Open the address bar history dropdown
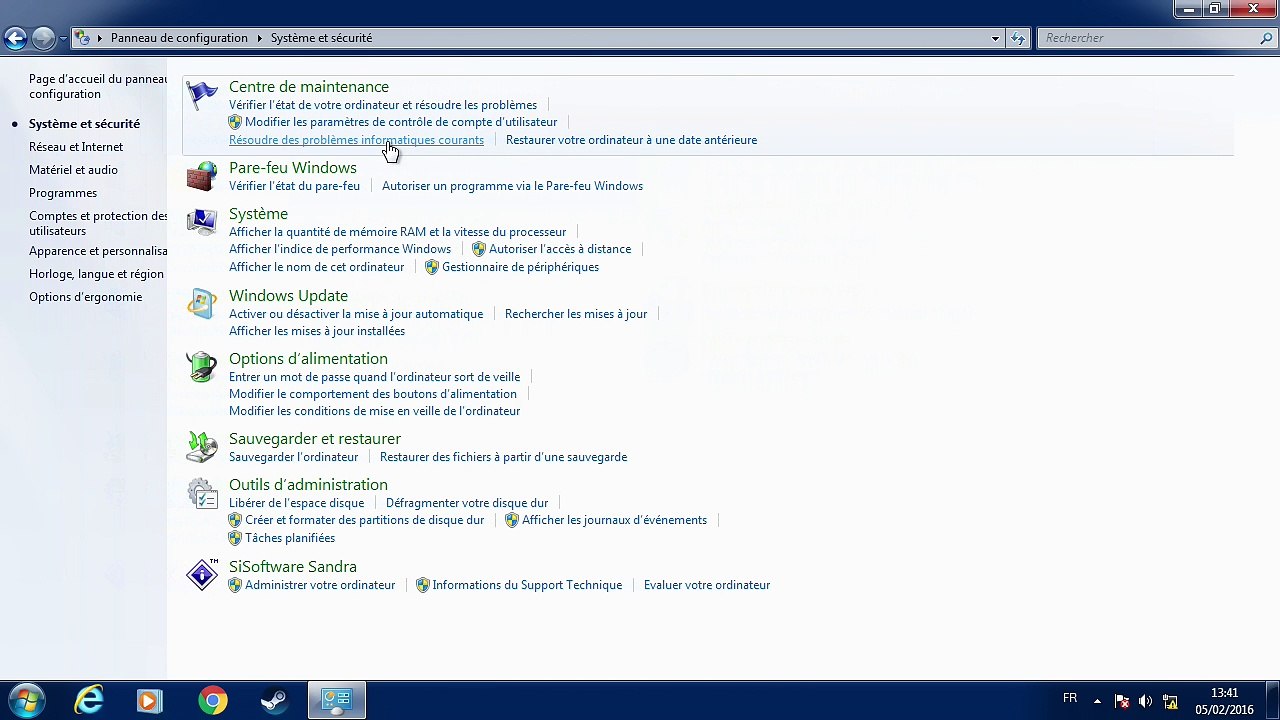The width and height of the screenshot is (1280, 720). [x=995, y=38]
